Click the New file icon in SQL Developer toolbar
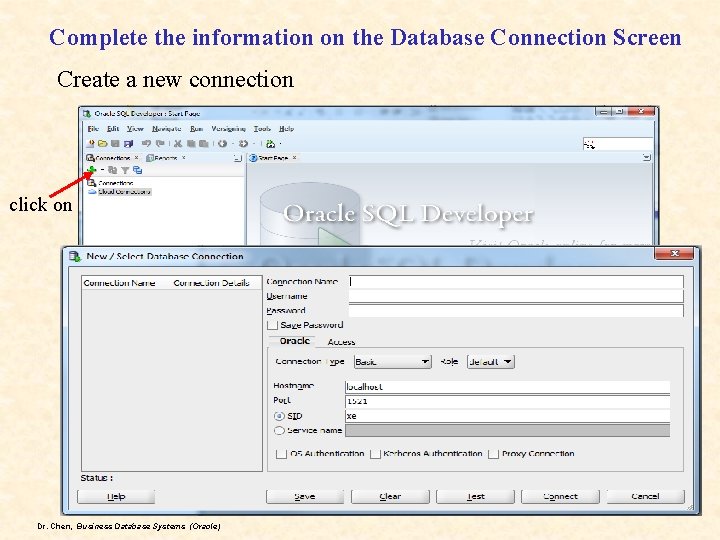The image size is (720, 540). pos(91,144)
